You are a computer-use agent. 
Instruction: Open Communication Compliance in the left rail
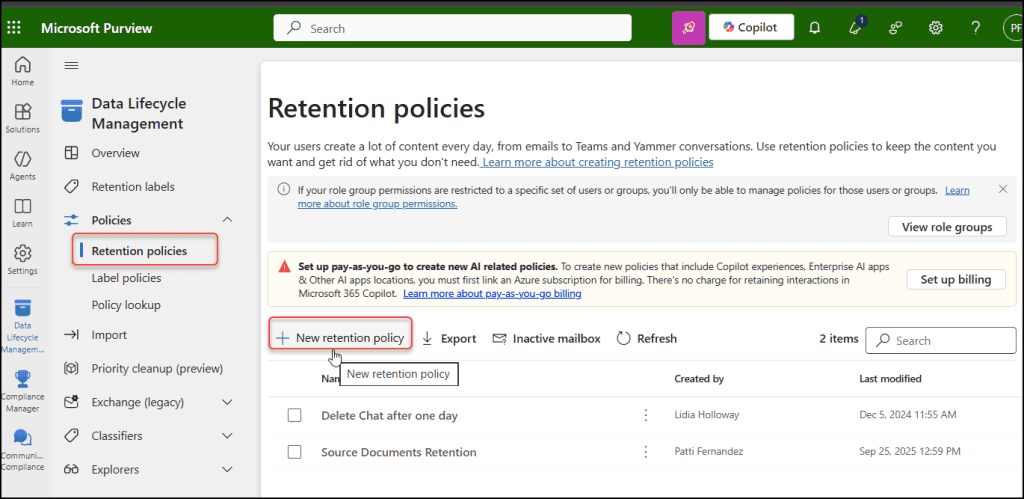[x=23, y=450]
